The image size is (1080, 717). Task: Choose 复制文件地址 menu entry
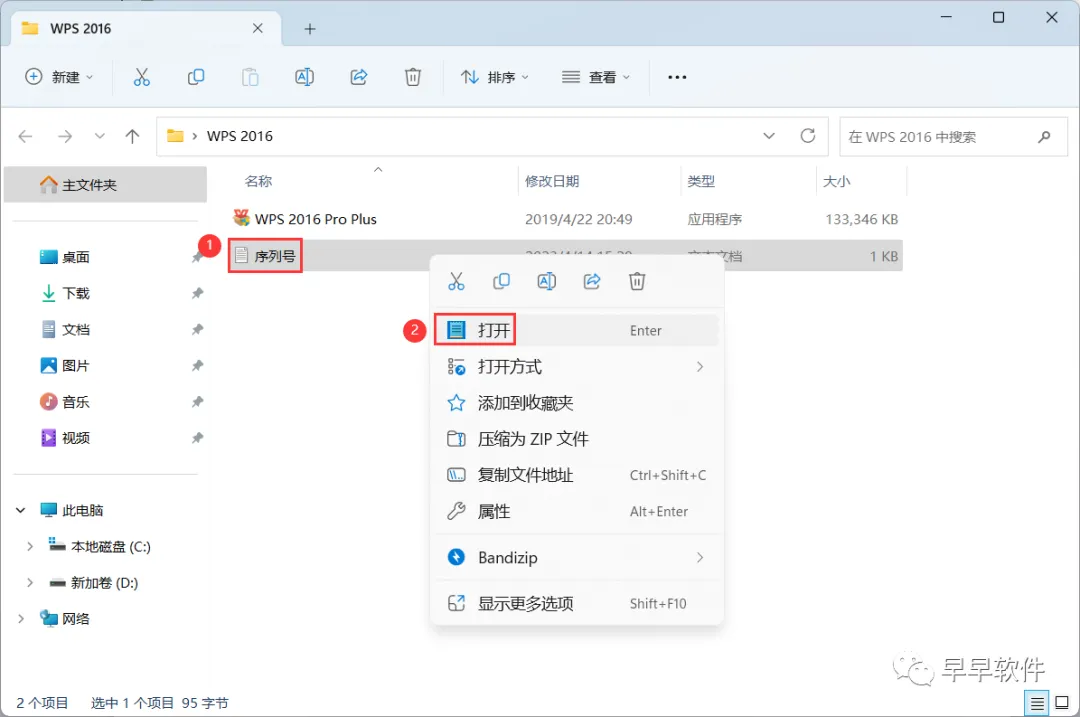[x=577, y=475]
